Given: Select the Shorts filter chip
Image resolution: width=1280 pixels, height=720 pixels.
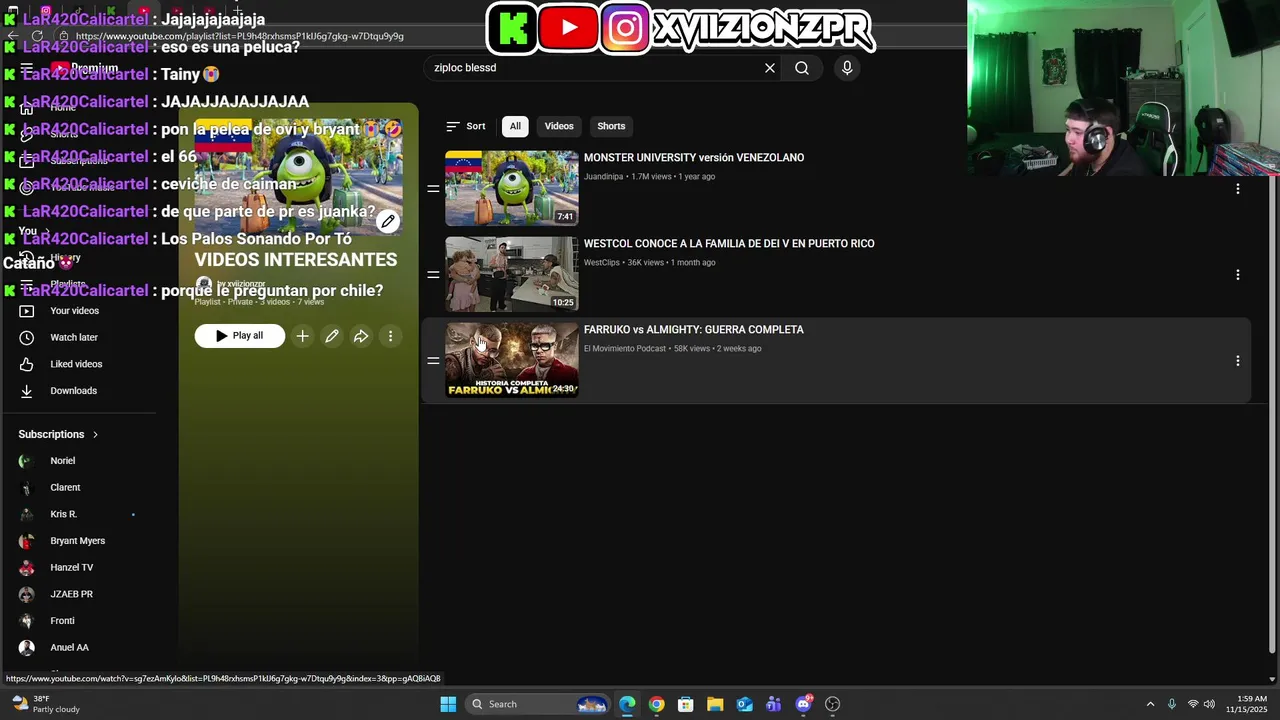Looking at the screenshot, I should [611, 126].
